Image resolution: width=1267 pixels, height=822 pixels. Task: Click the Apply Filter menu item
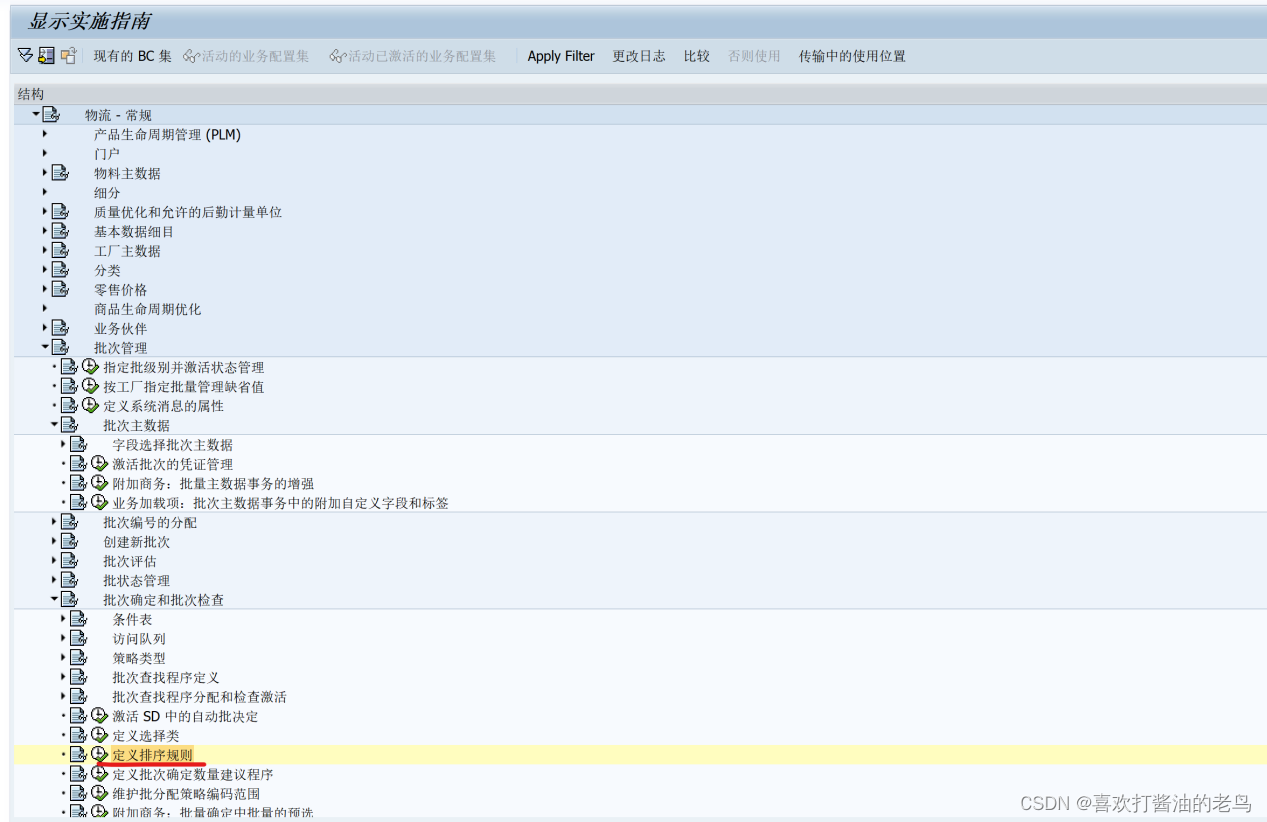[x=560, y=56]
